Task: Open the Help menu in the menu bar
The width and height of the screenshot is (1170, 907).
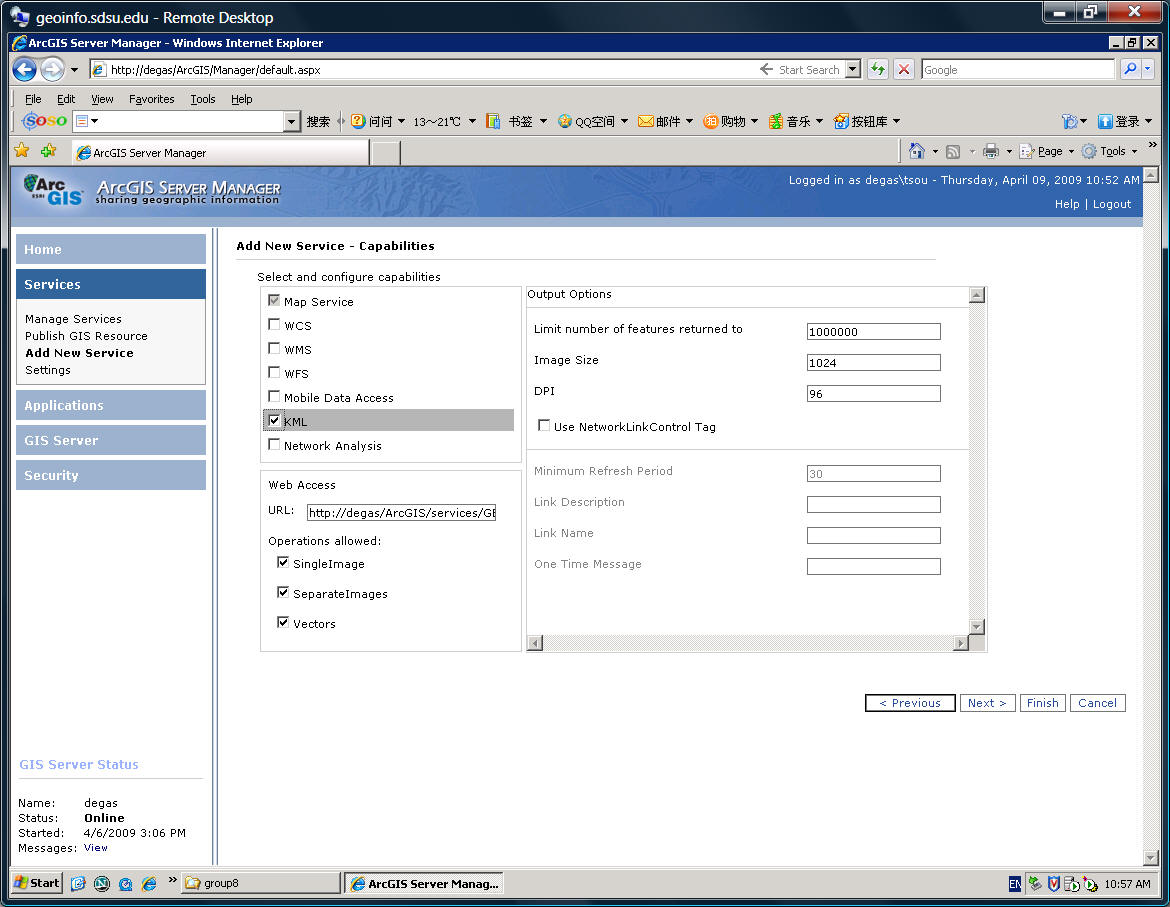Action: 241,99
